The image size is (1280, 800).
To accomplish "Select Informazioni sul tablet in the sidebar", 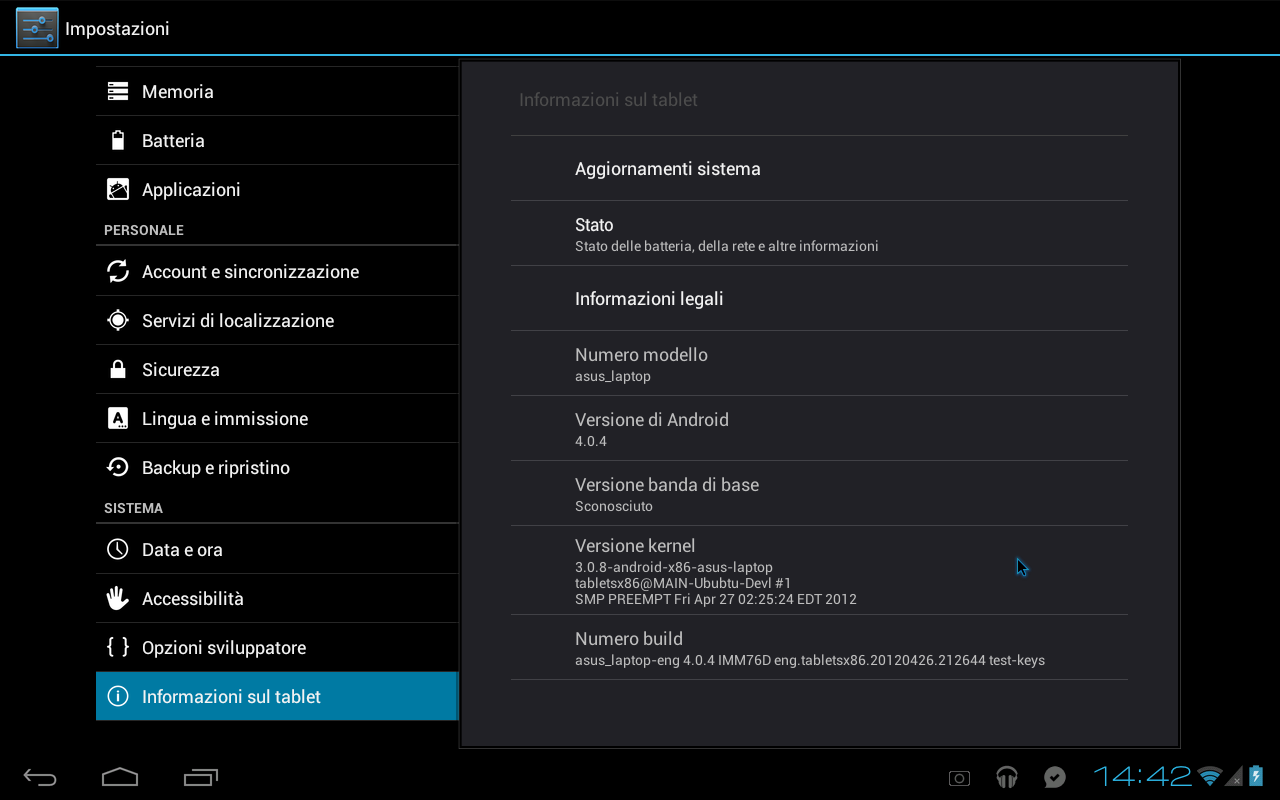I will (230, 696).
